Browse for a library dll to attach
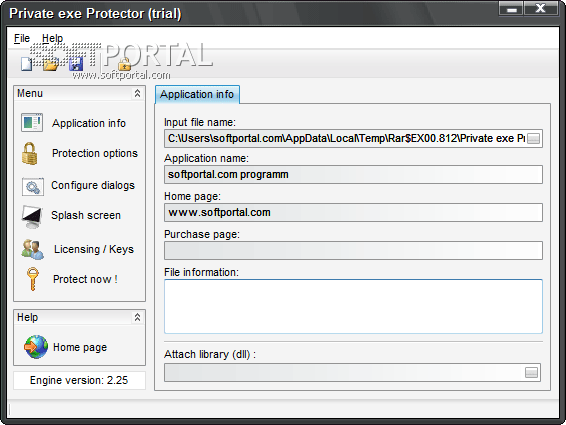 pos(531,373)
